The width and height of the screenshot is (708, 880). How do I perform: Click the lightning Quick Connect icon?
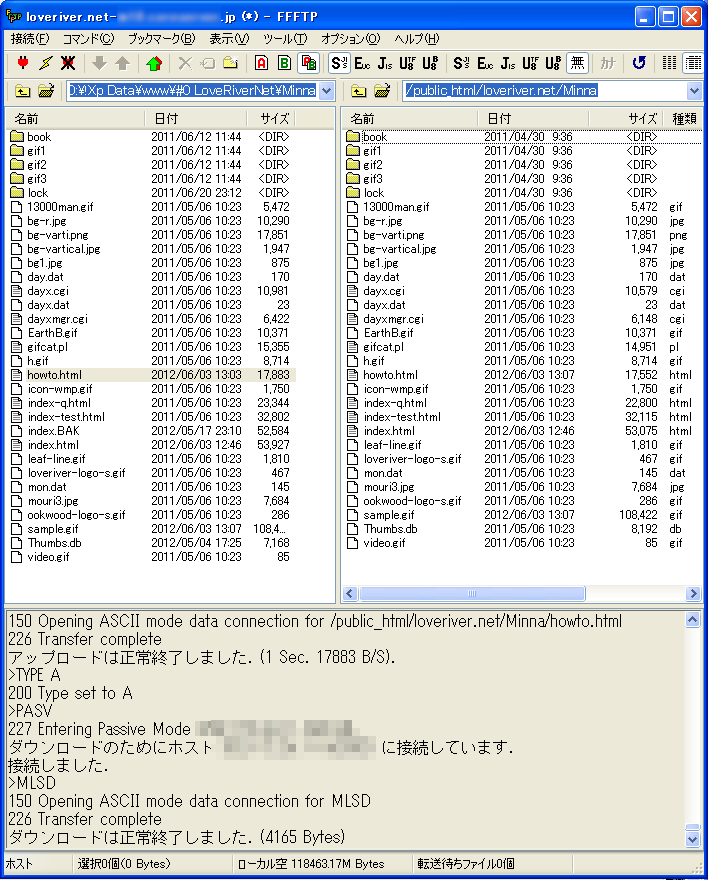[x=45, y=63]
